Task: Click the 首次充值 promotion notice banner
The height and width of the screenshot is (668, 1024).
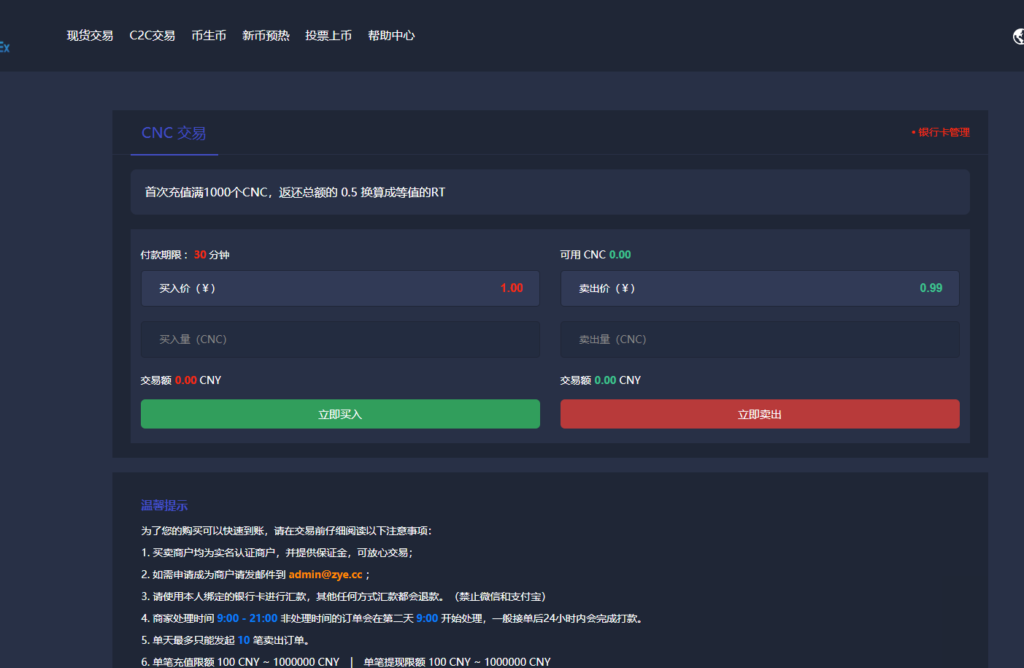Action: point(549,192)
